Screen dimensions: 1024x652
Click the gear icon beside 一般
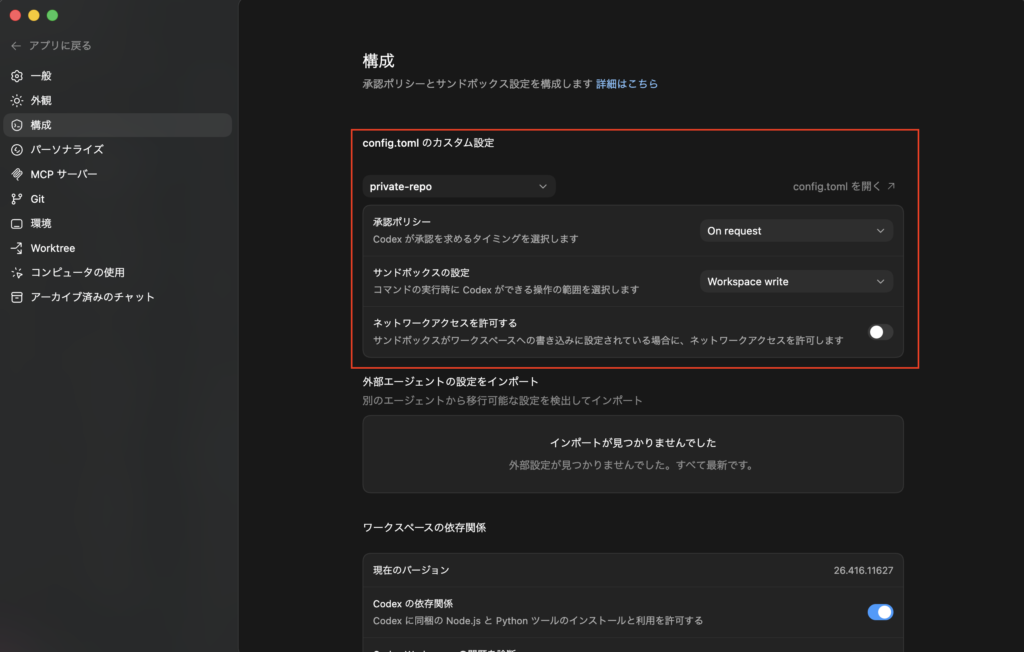[16, 76]
